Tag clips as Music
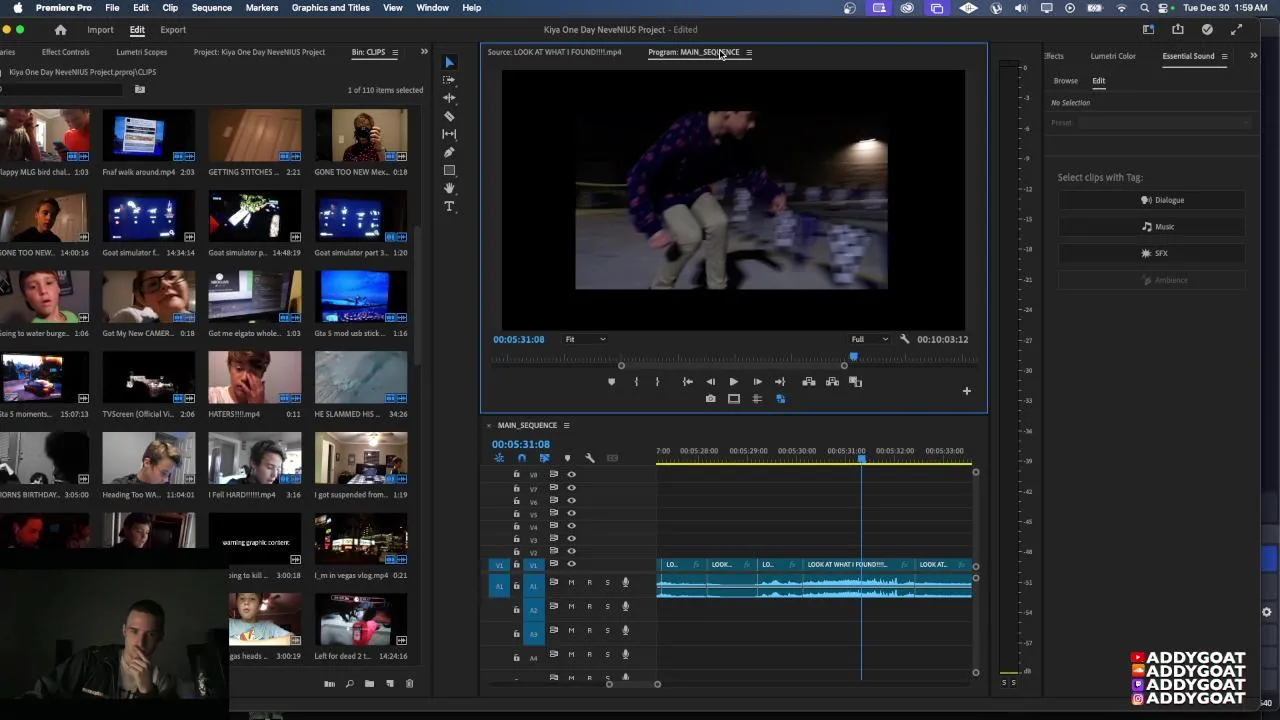This screenshot has width=1280, height=720. pyautogui.click(x=1153, y=227)
